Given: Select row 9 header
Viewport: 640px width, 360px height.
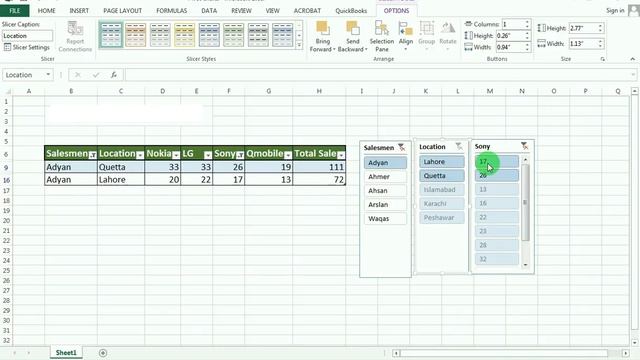Looking at the screenshot, I should coord(6,167).
